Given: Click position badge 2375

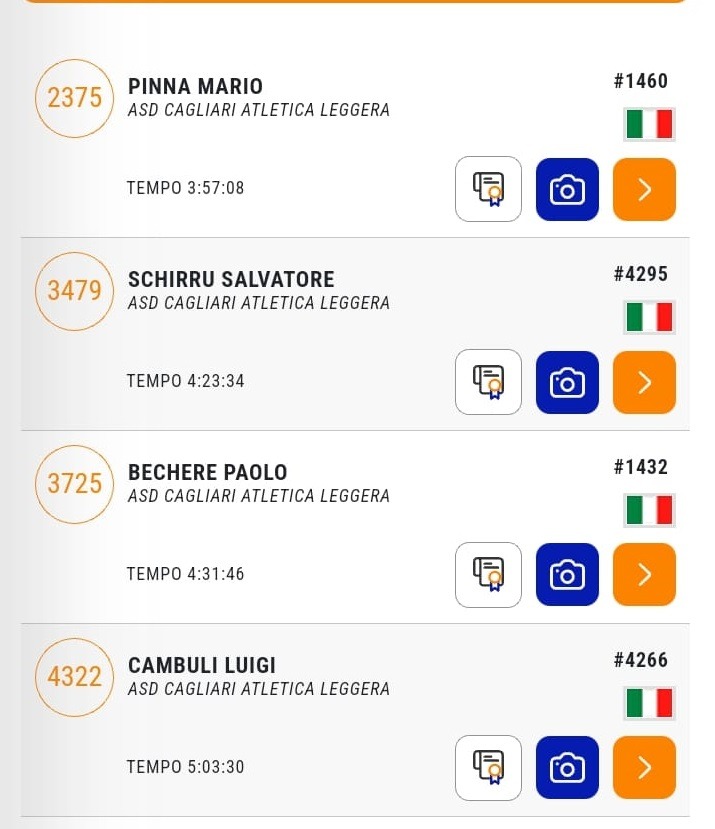Looking at the screenshot, I should point(75,98).
